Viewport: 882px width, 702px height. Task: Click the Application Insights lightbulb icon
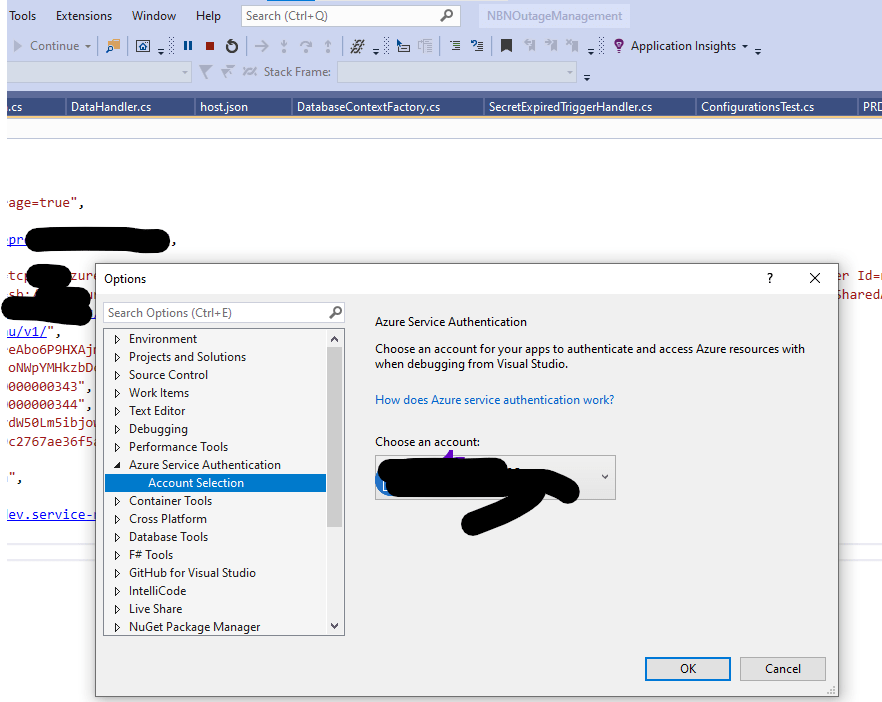[619, 46]
